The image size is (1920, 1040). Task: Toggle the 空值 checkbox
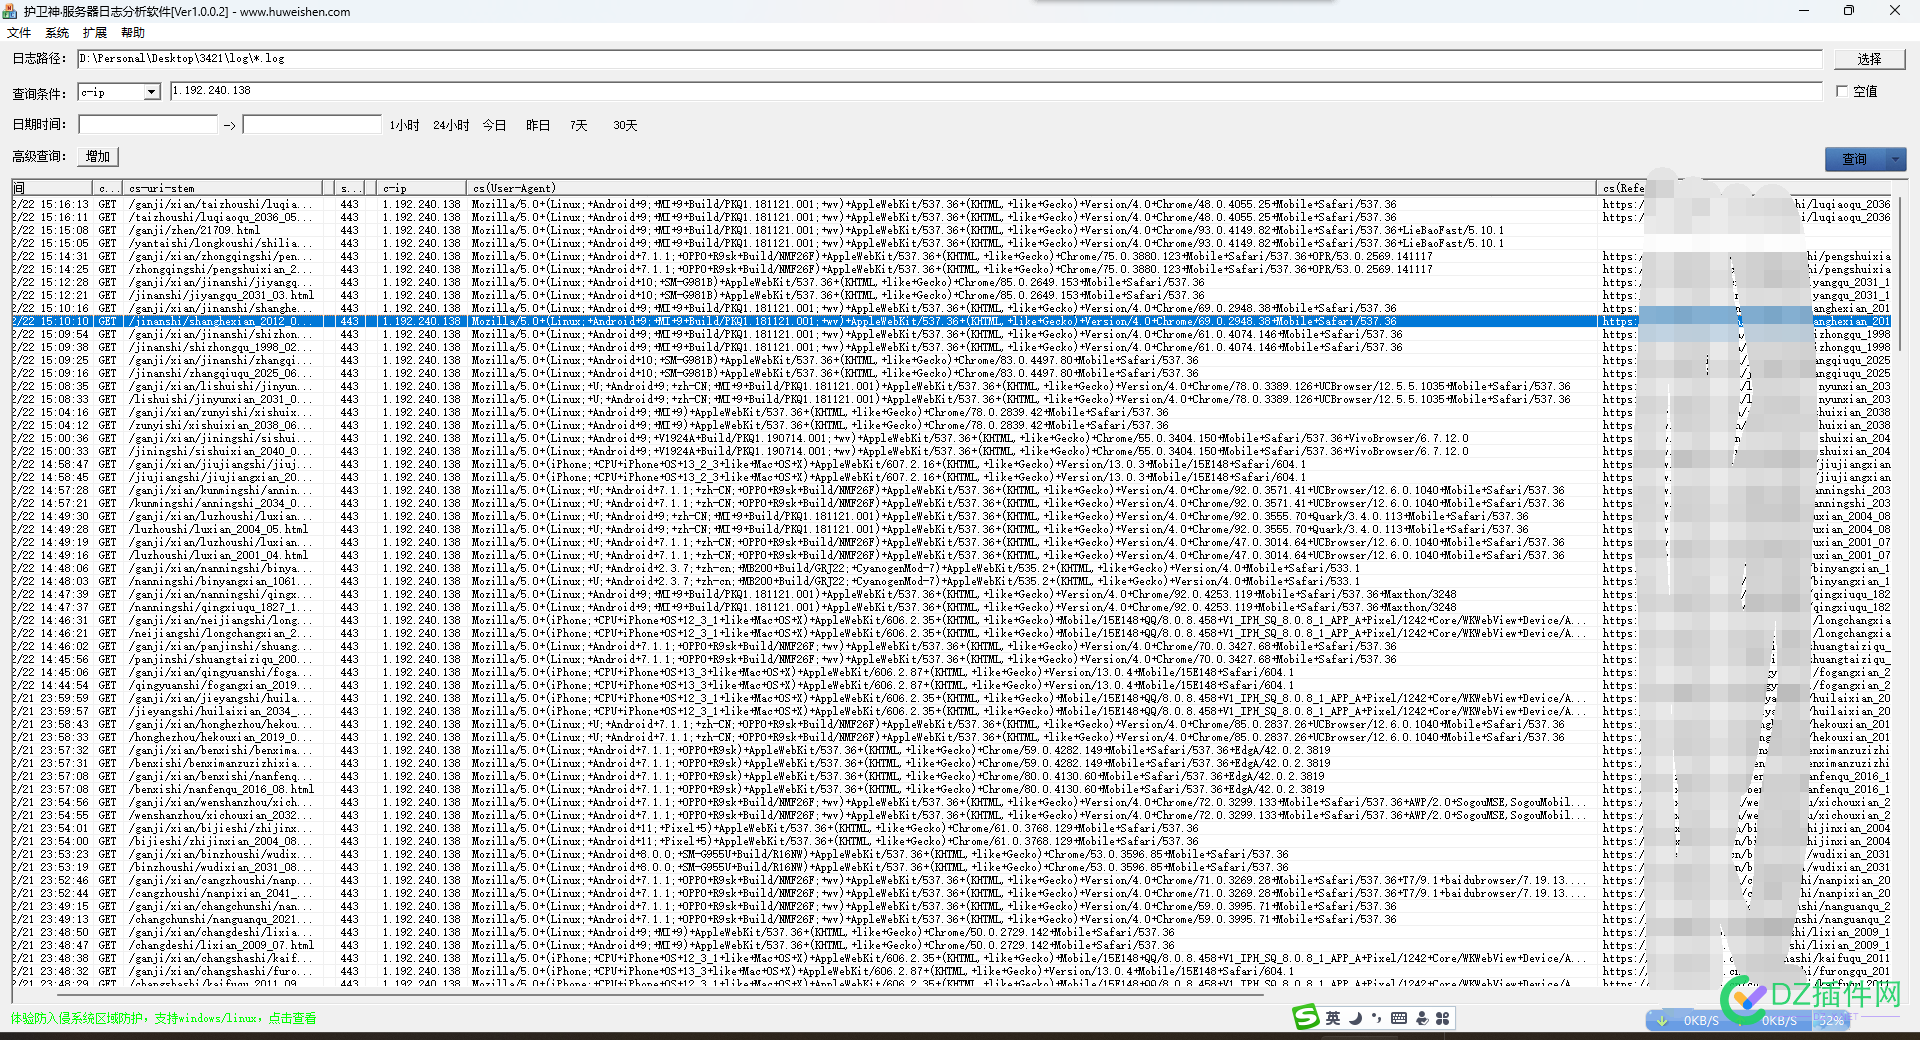[1842, 91]
